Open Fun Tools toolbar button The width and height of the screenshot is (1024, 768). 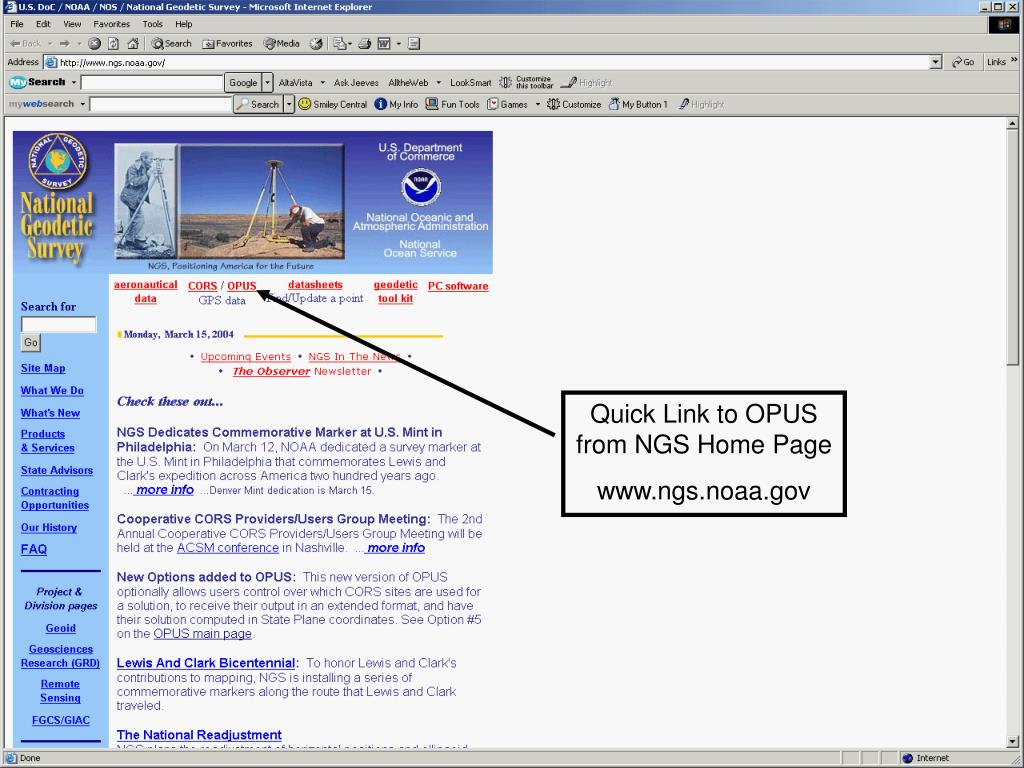[x=453, y=104]
